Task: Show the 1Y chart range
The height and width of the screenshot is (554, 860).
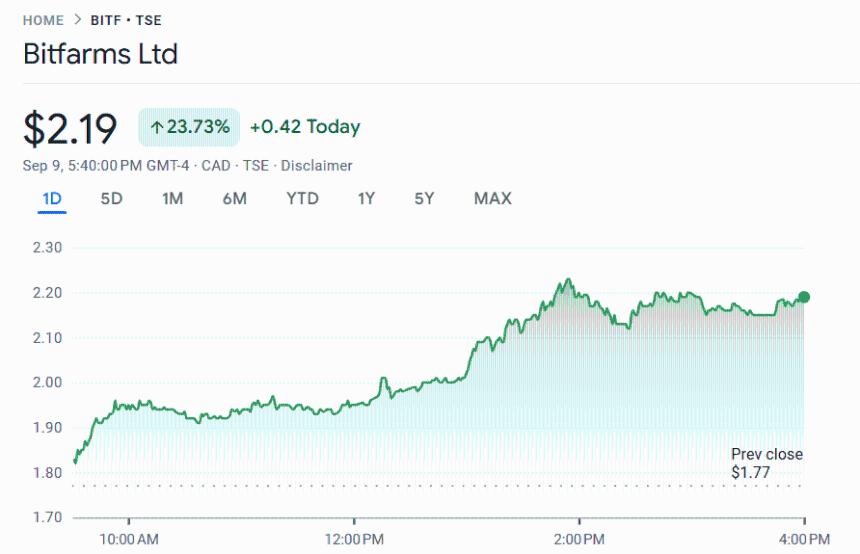Action: [366, 198]
